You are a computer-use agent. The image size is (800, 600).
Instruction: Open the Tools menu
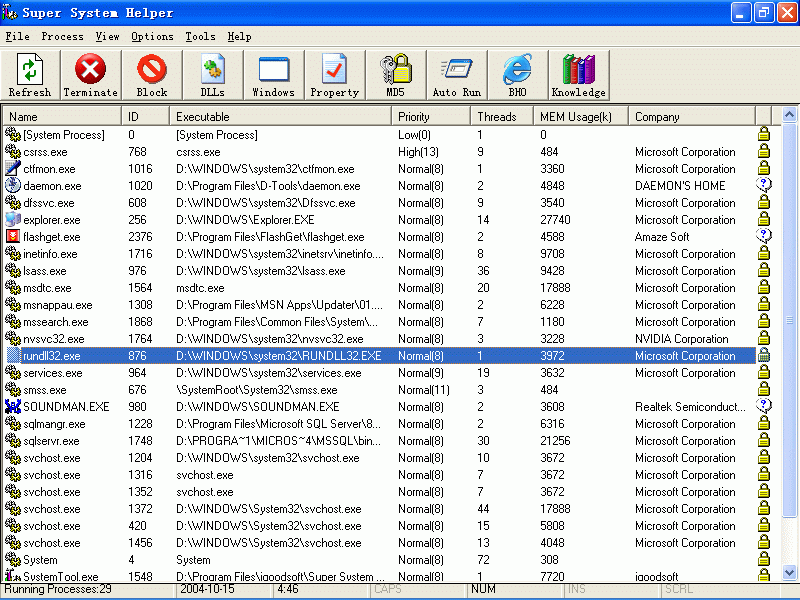(x=200, y=37)
